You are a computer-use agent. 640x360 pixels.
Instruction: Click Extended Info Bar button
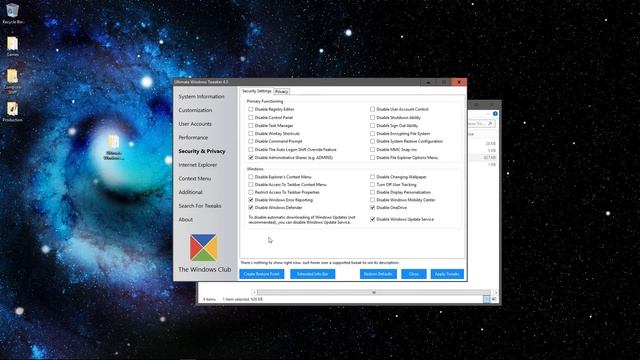pyautogui.click(x=313, y=274)
